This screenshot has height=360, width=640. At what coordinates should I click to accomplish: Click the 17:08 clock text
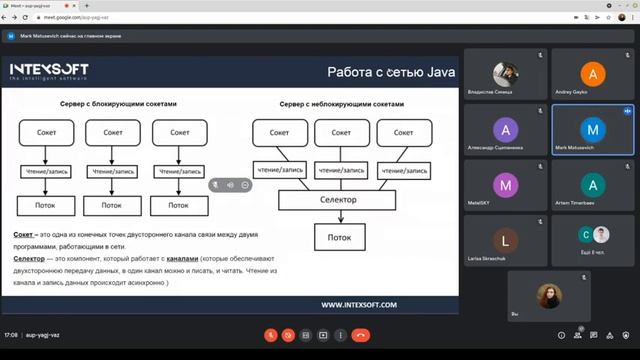11,335
